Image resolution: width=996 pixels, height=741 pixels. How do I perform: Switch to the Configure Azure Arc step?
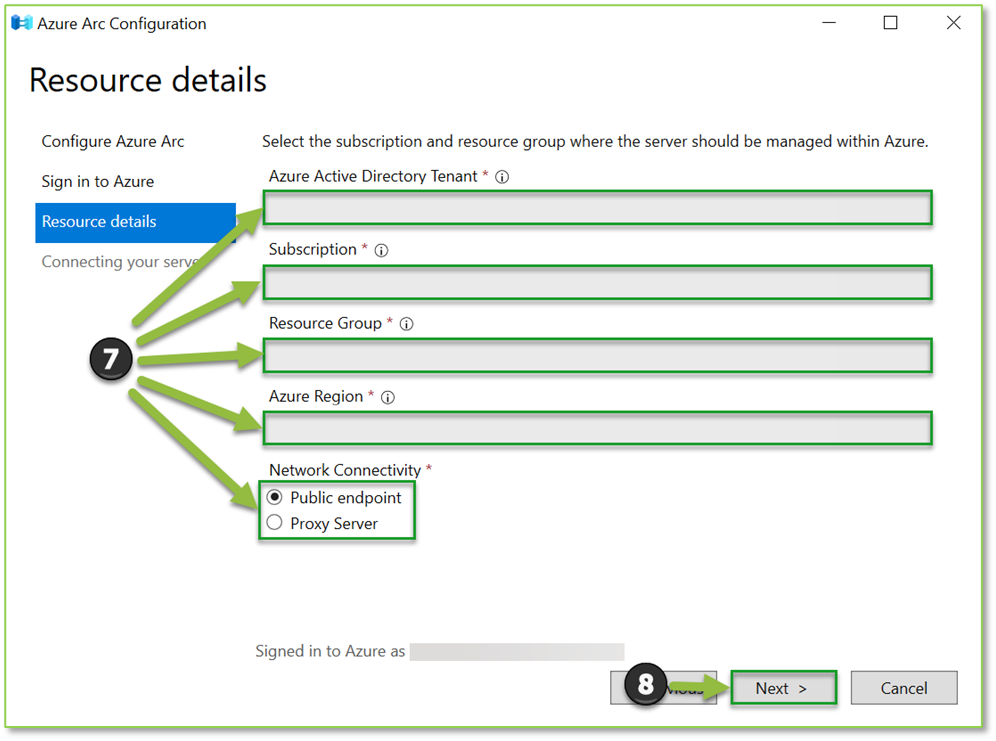point(112,141)
